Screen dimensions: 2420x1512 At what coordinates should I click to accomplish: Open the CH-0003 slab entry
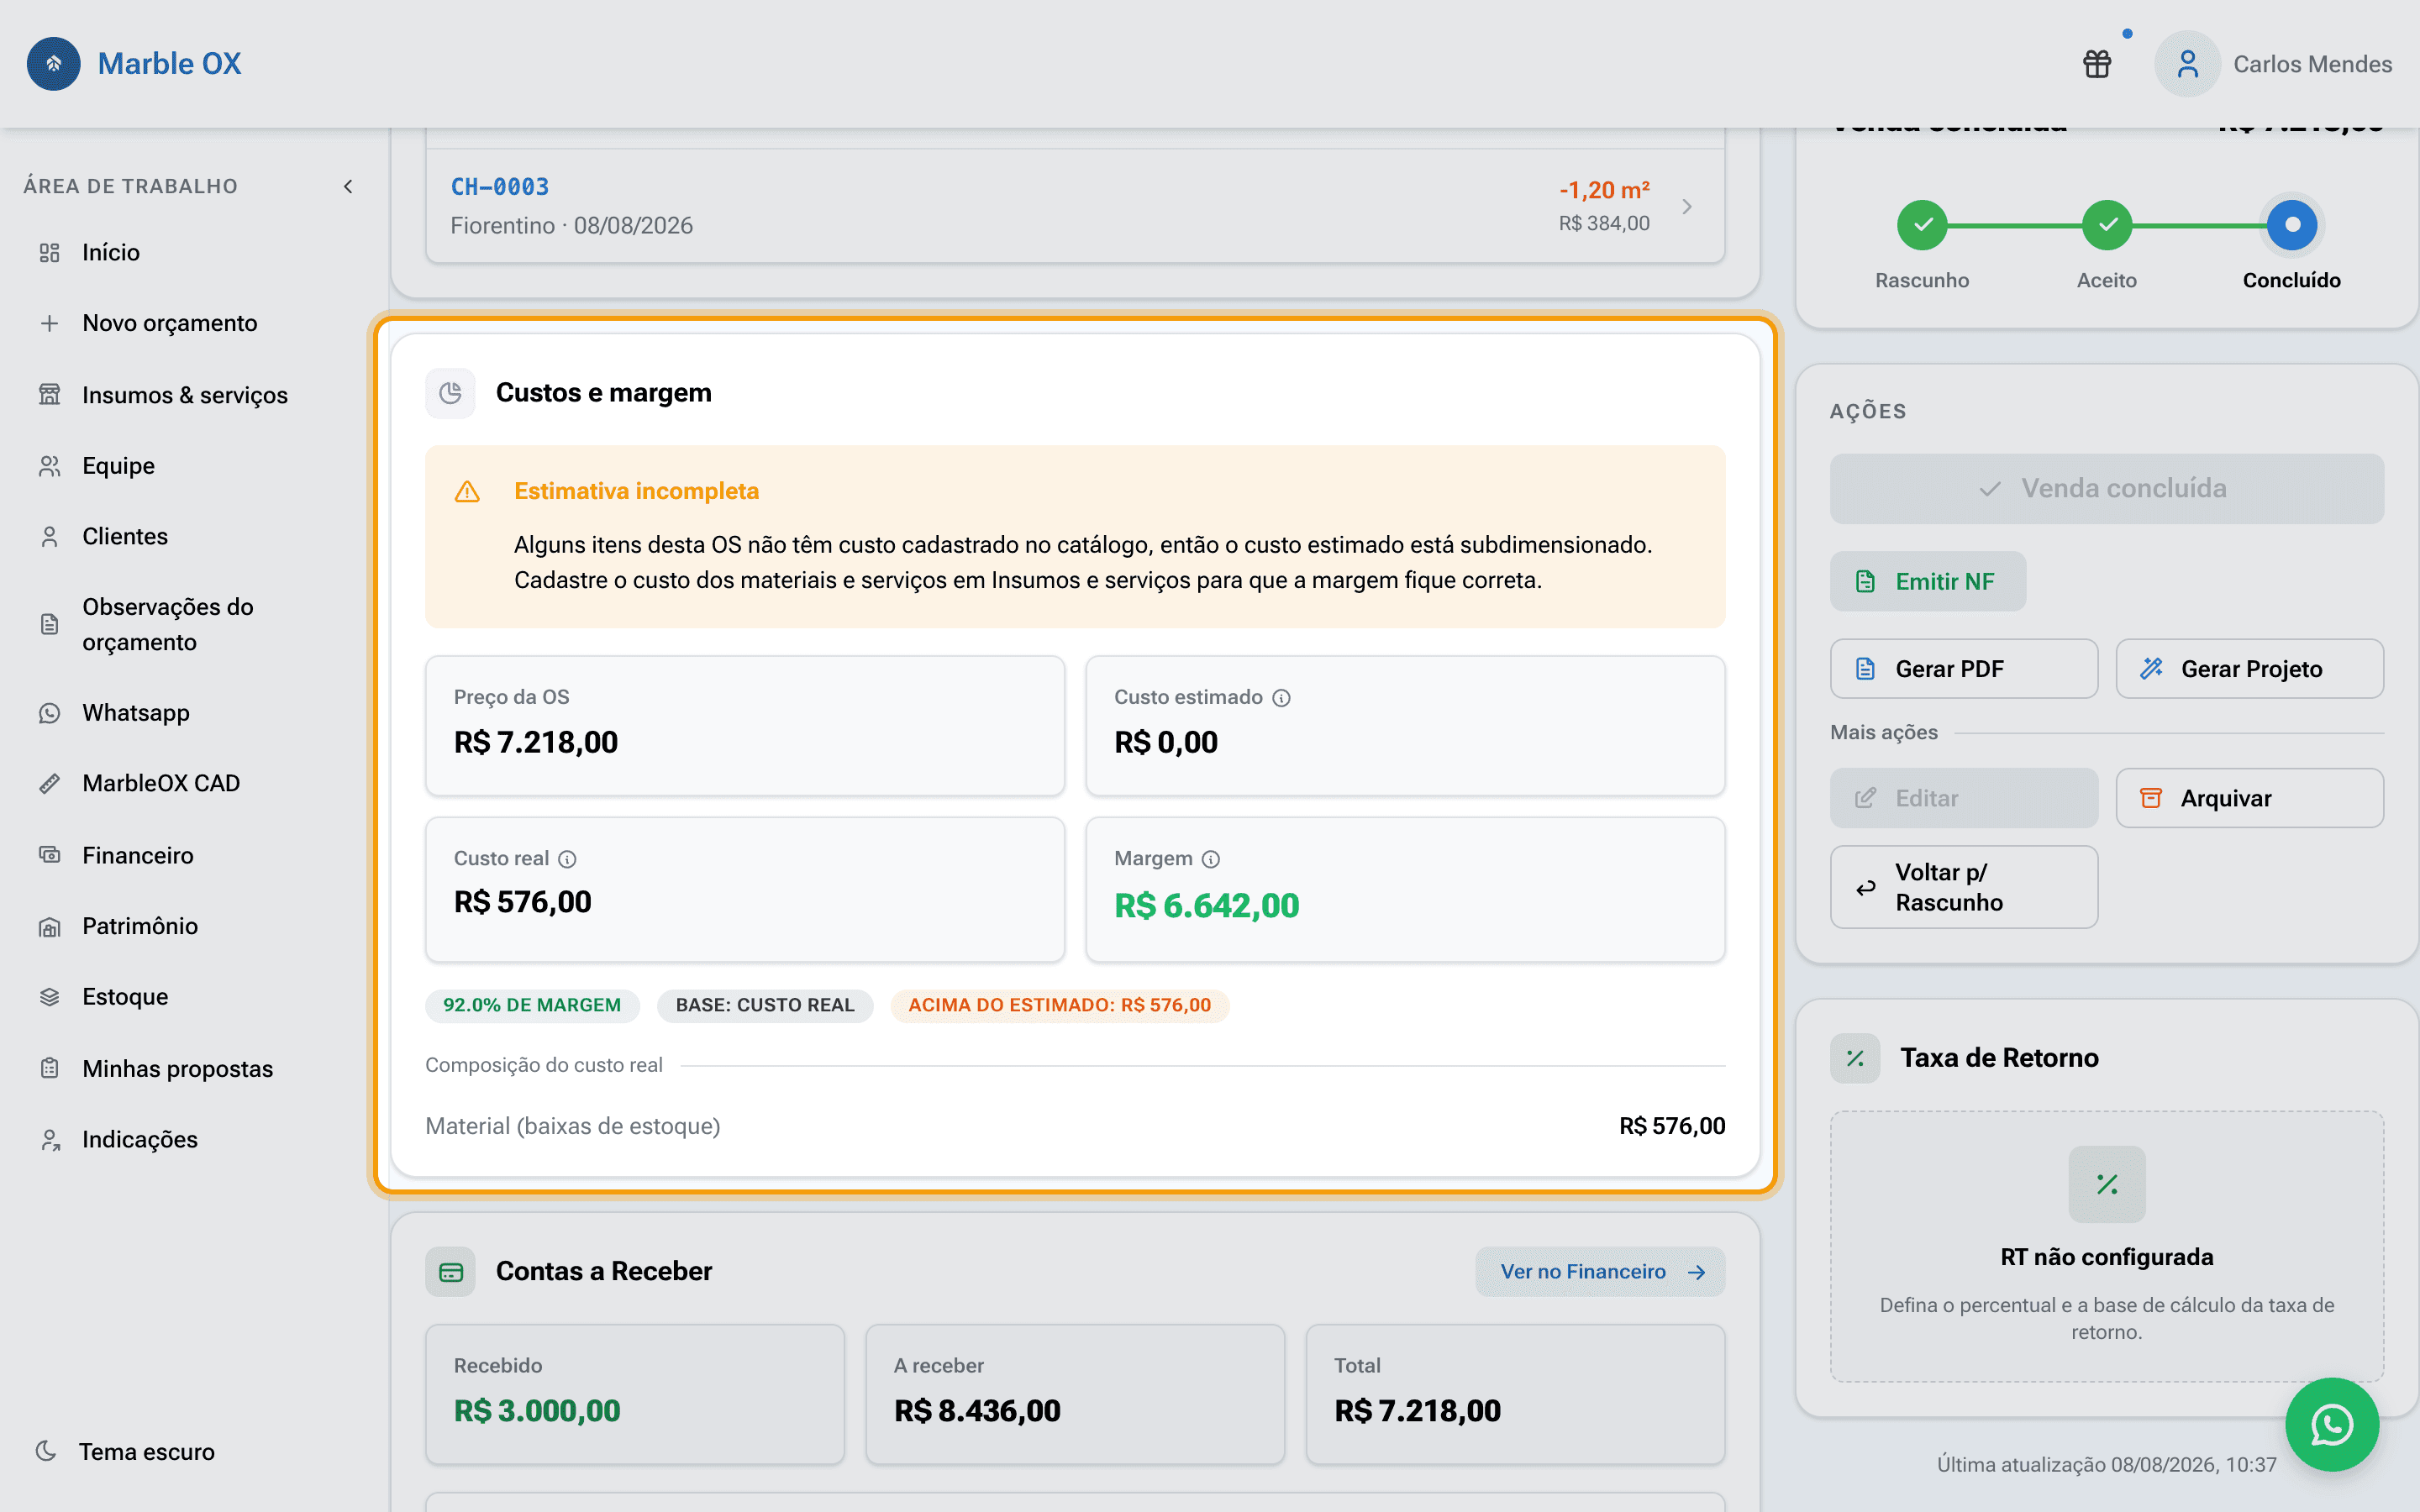(x=1075, y=206)
